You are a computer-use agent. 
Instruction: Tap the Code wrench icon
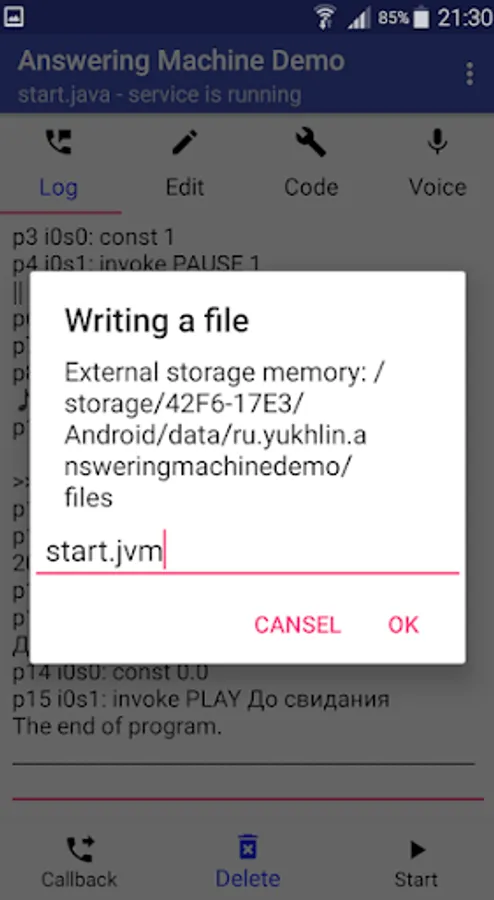coord(311,142)
